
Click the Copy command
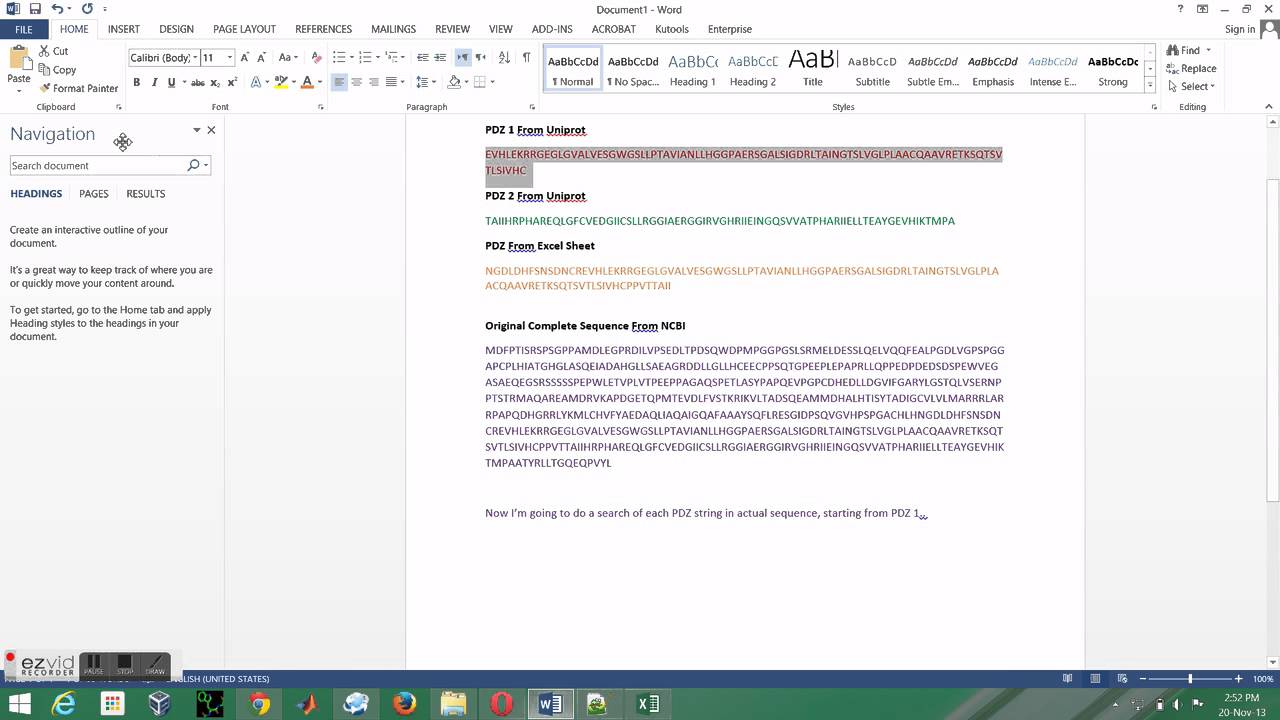tap(57, 70)
